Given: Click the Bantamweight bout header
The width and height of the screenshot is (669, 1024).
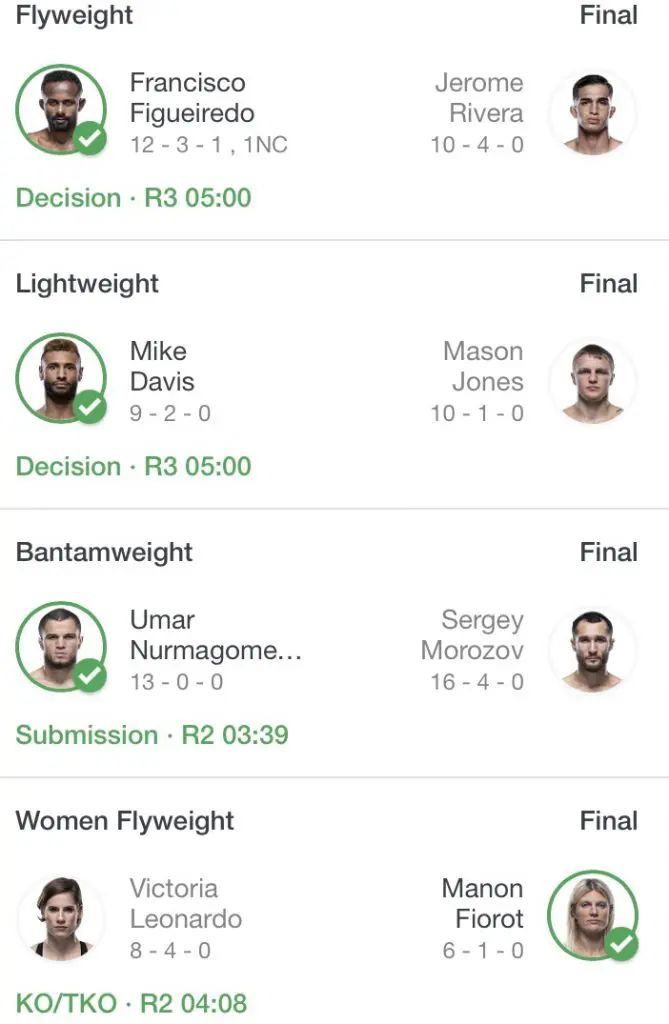Looking at the screenshot, I should [104, 552].
